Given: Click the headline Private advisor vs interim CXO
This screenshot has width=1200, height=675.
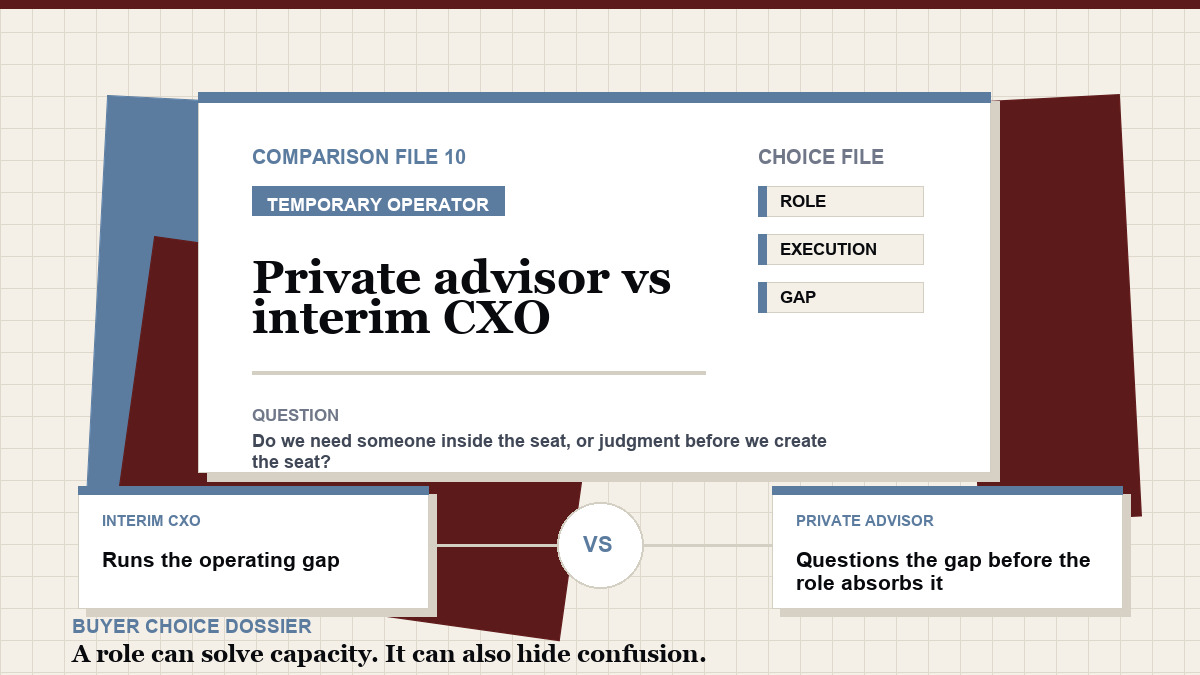Looking at the screenshot, I should 461,297.
